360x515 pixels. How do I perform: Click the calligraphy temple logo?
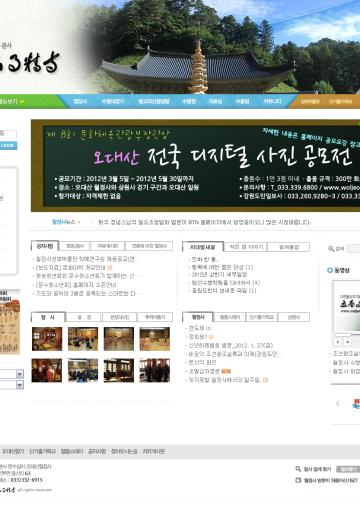click(x=30, y=63)
